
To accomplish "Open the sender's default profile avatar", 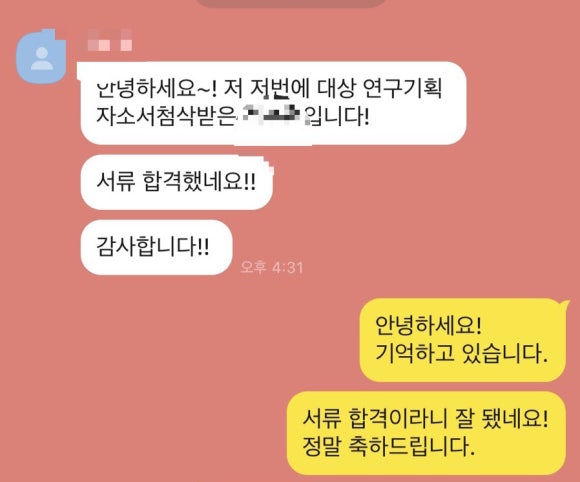I will [x=41, y=57].
